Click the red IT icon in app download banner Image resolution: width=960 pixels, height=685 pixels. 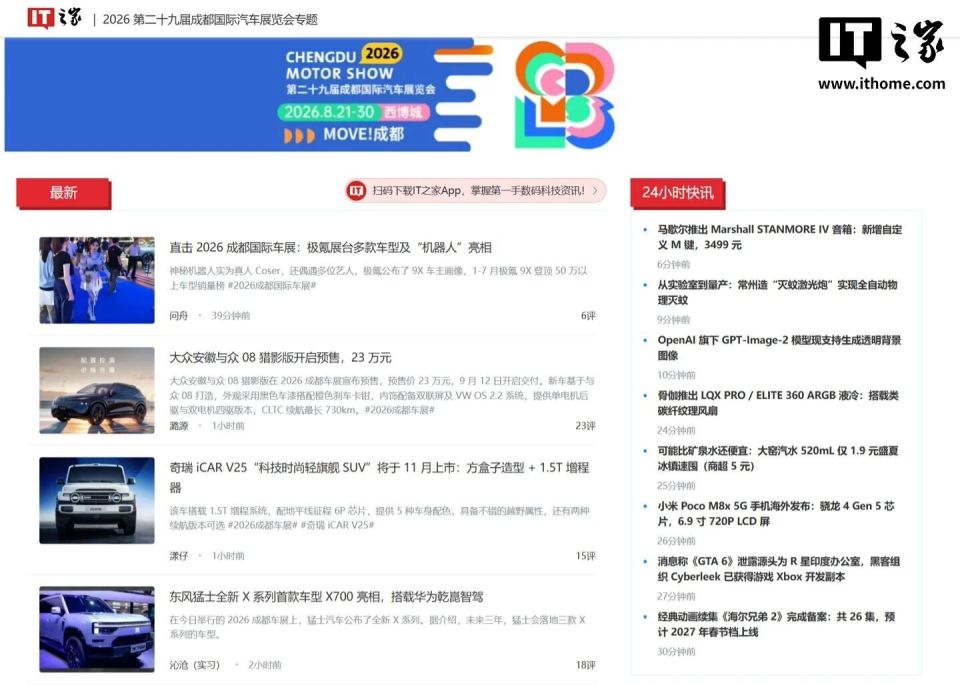pyautogui.click(x=356, y=191)
